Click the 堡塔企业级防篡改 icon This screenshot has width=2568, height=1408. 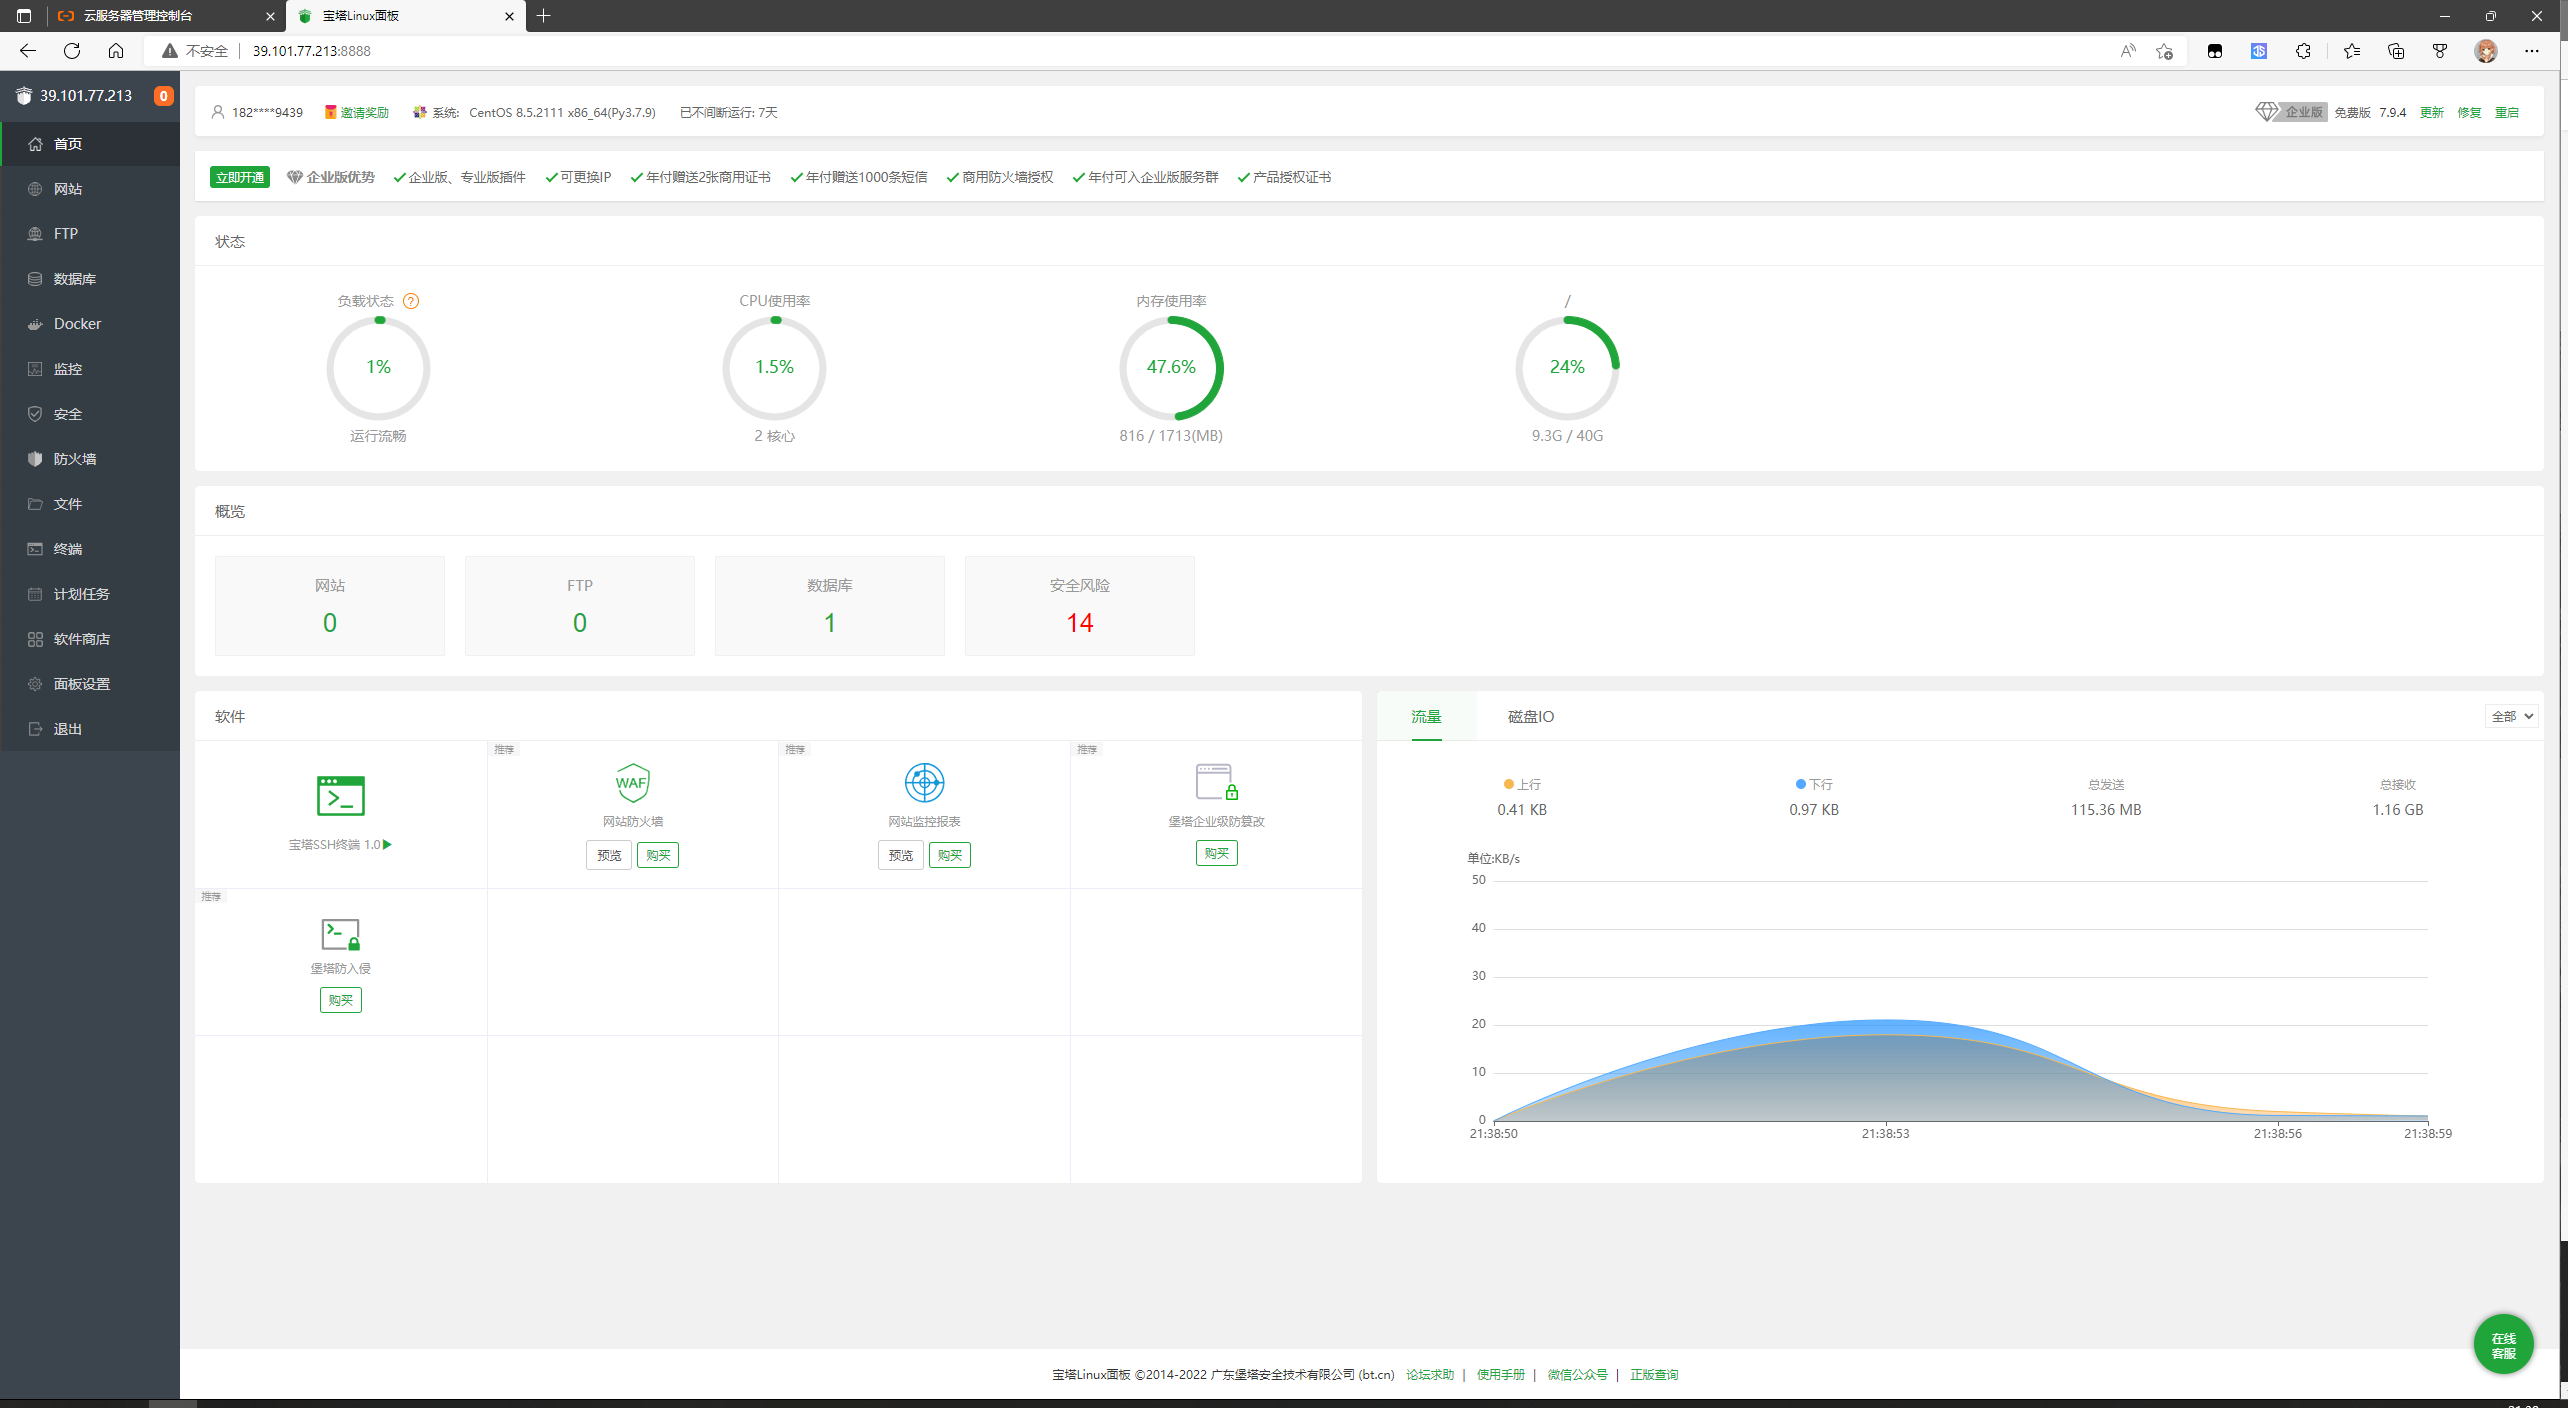(x=1217, y=782)
